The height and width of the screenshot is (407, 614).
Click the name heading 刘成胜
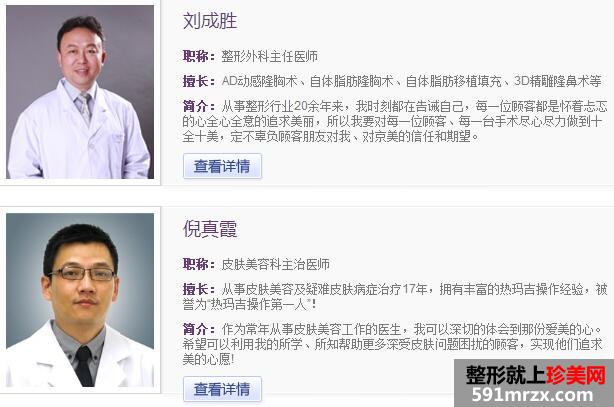coord(210,21)
